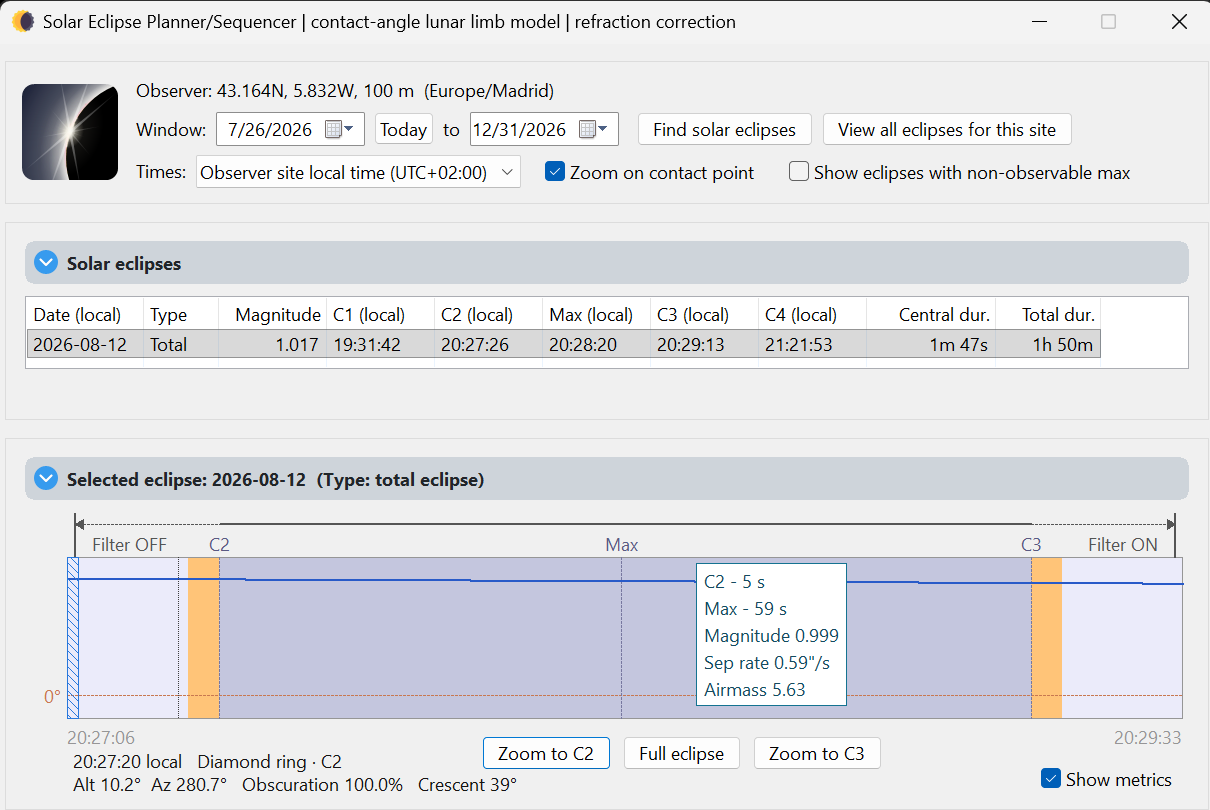The height and width of the screenshot is (810, 1210).
Task: Enable Show eclipses with non-observable max
Action: click(x=799, y=172)
